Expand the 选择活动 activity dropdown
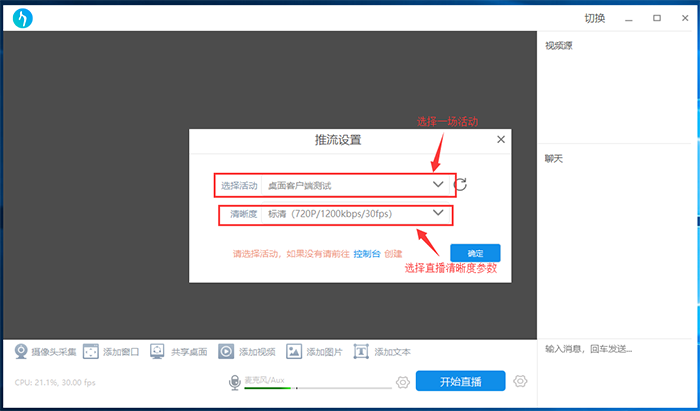 [x=437, y=185]
